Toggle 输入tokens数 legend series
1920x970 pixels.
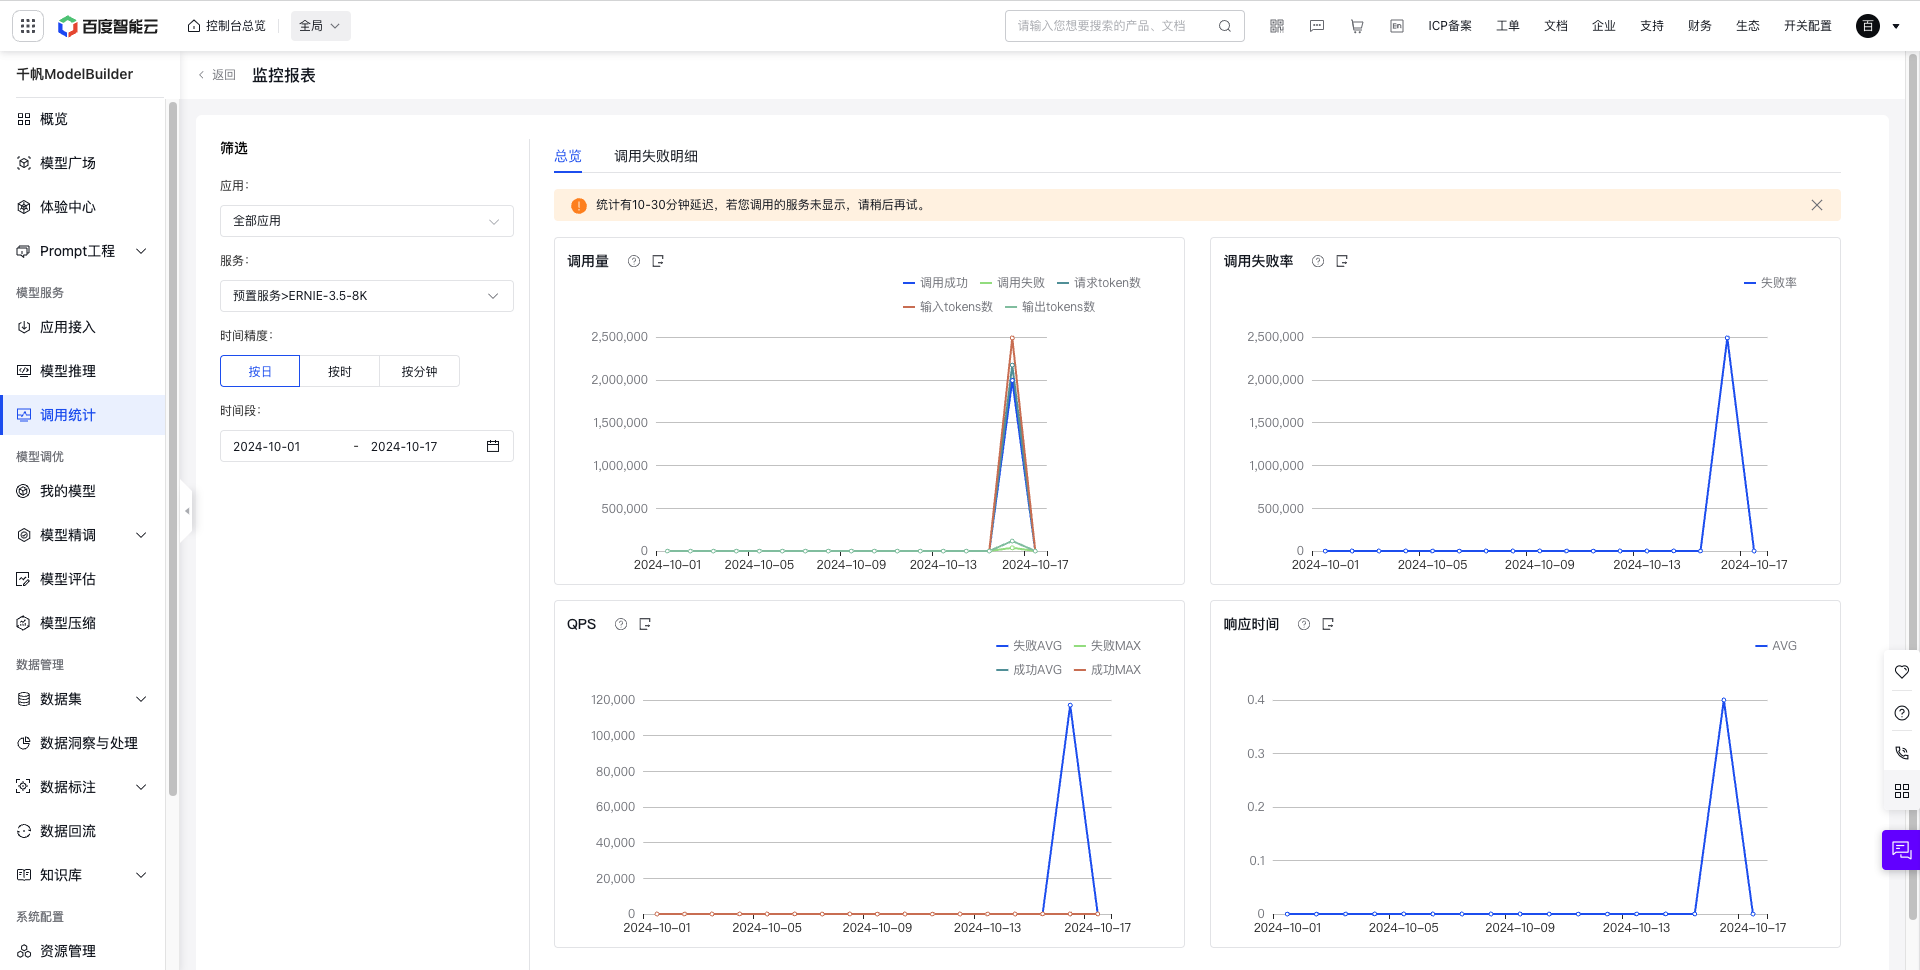pyautogui.click(x=948, y=307)
